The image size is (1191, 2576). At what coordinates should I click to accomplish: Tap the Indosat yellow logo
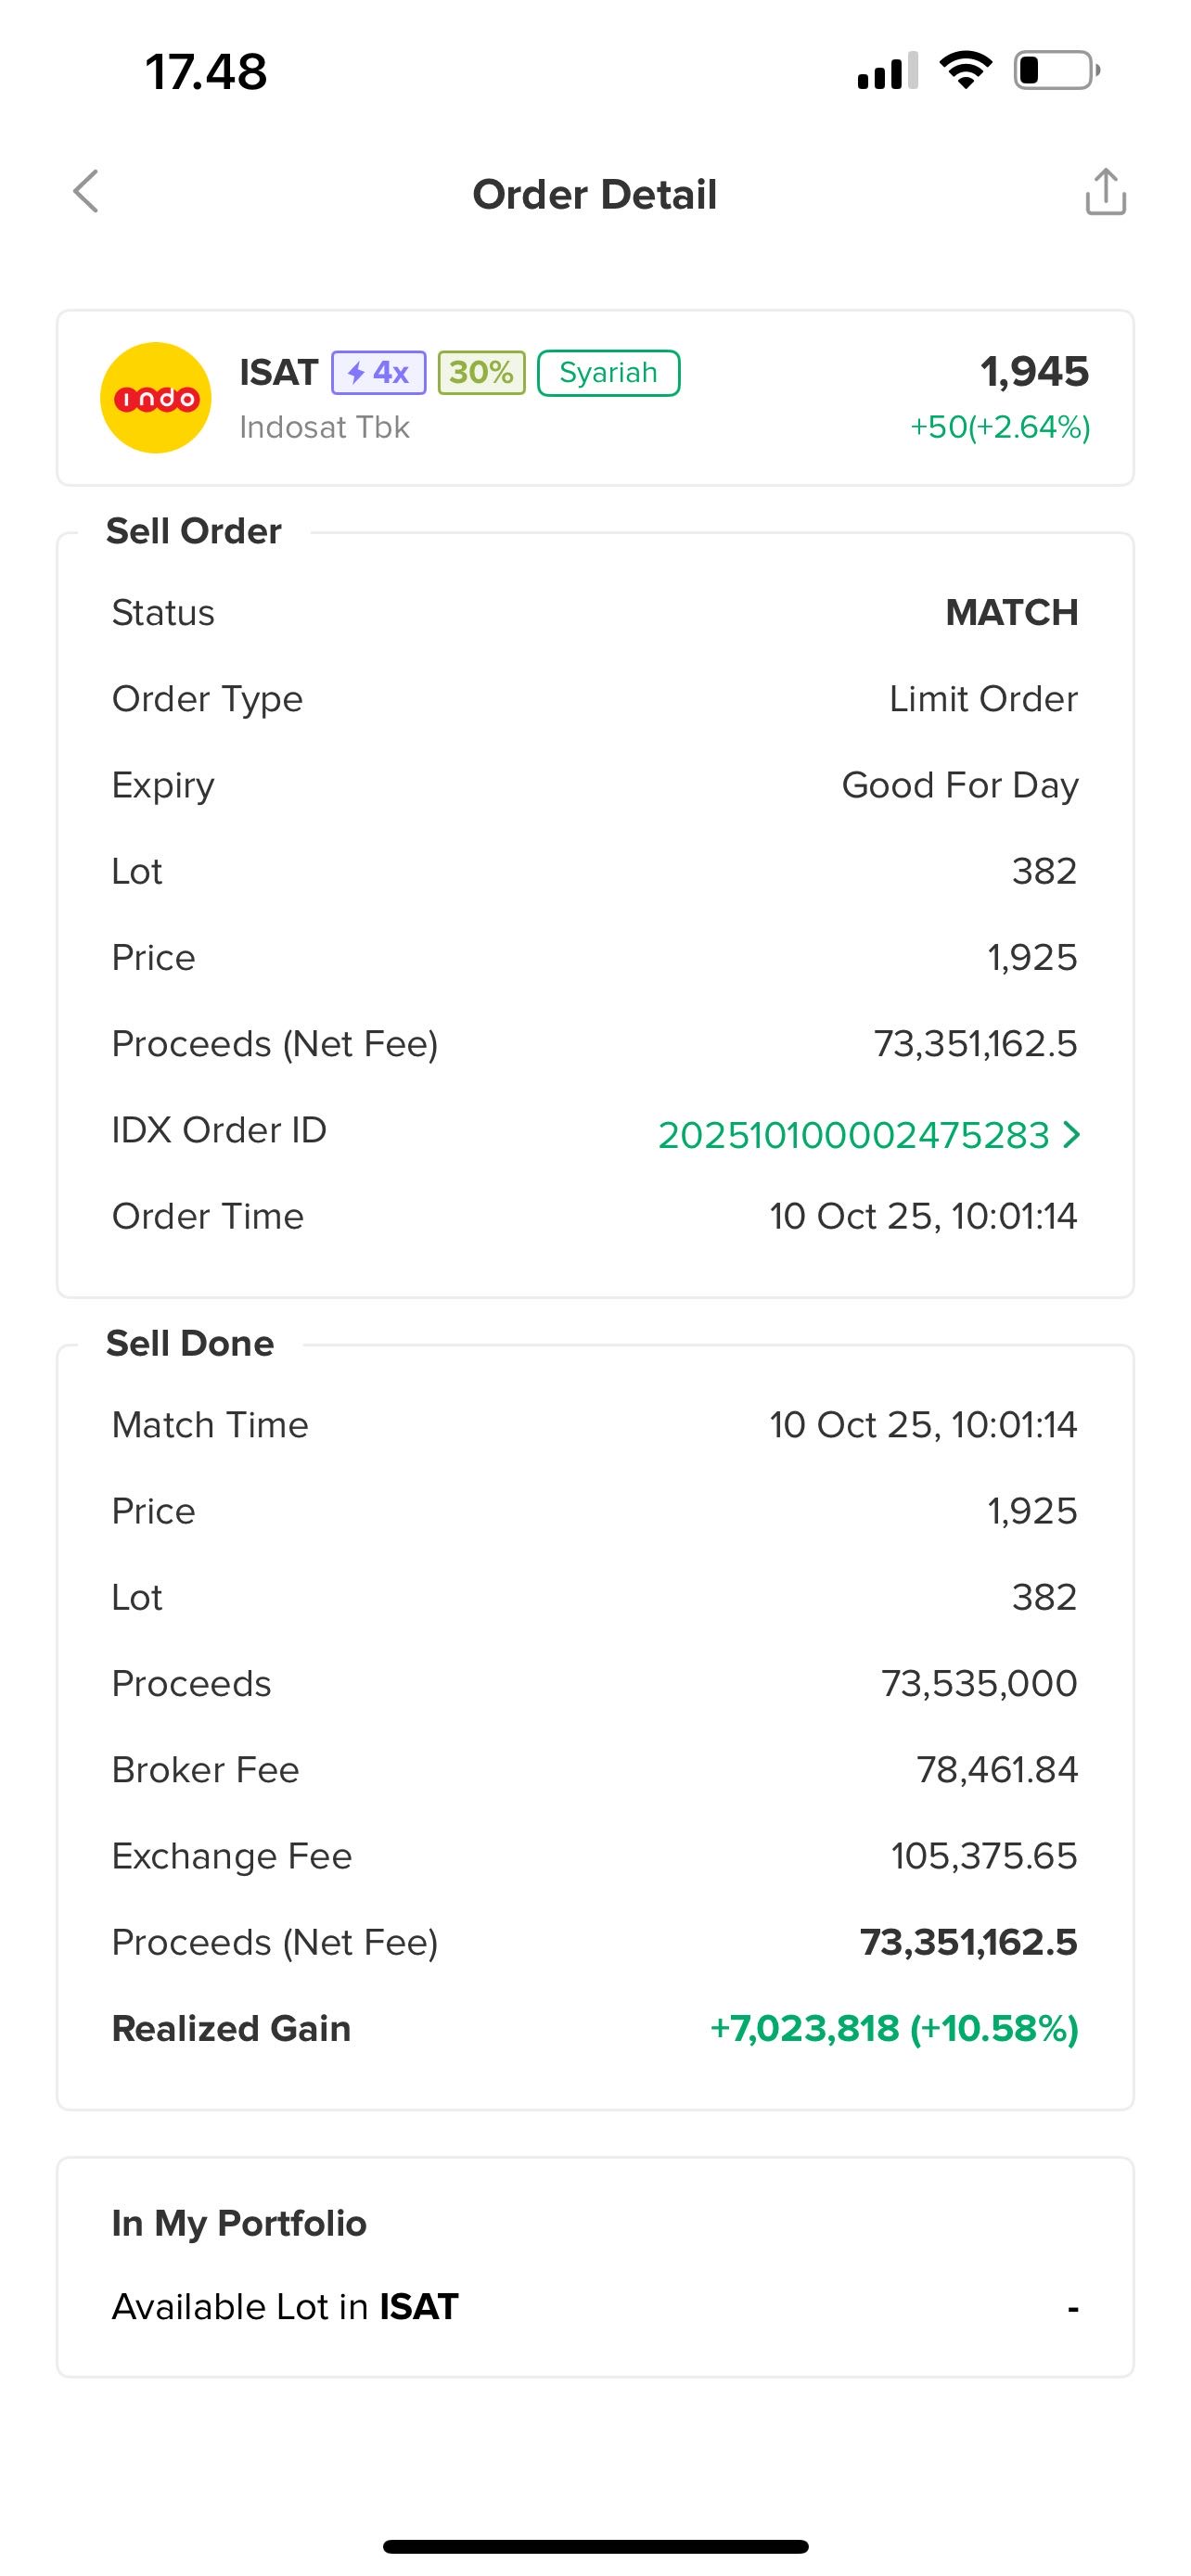point(156,398)
